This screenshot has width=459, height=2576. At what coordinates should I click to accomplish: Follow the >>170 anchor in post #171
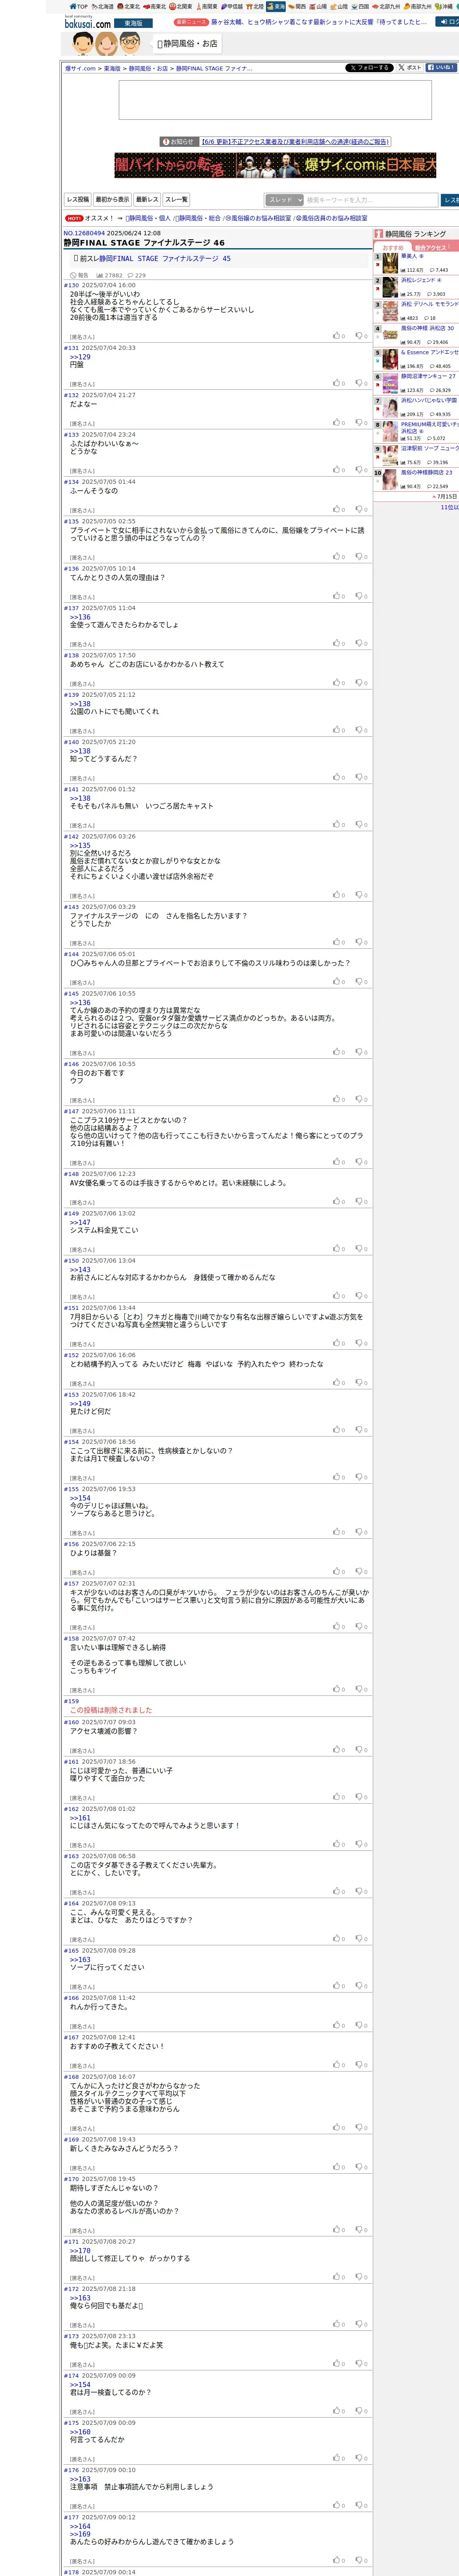coord(80,2251)
